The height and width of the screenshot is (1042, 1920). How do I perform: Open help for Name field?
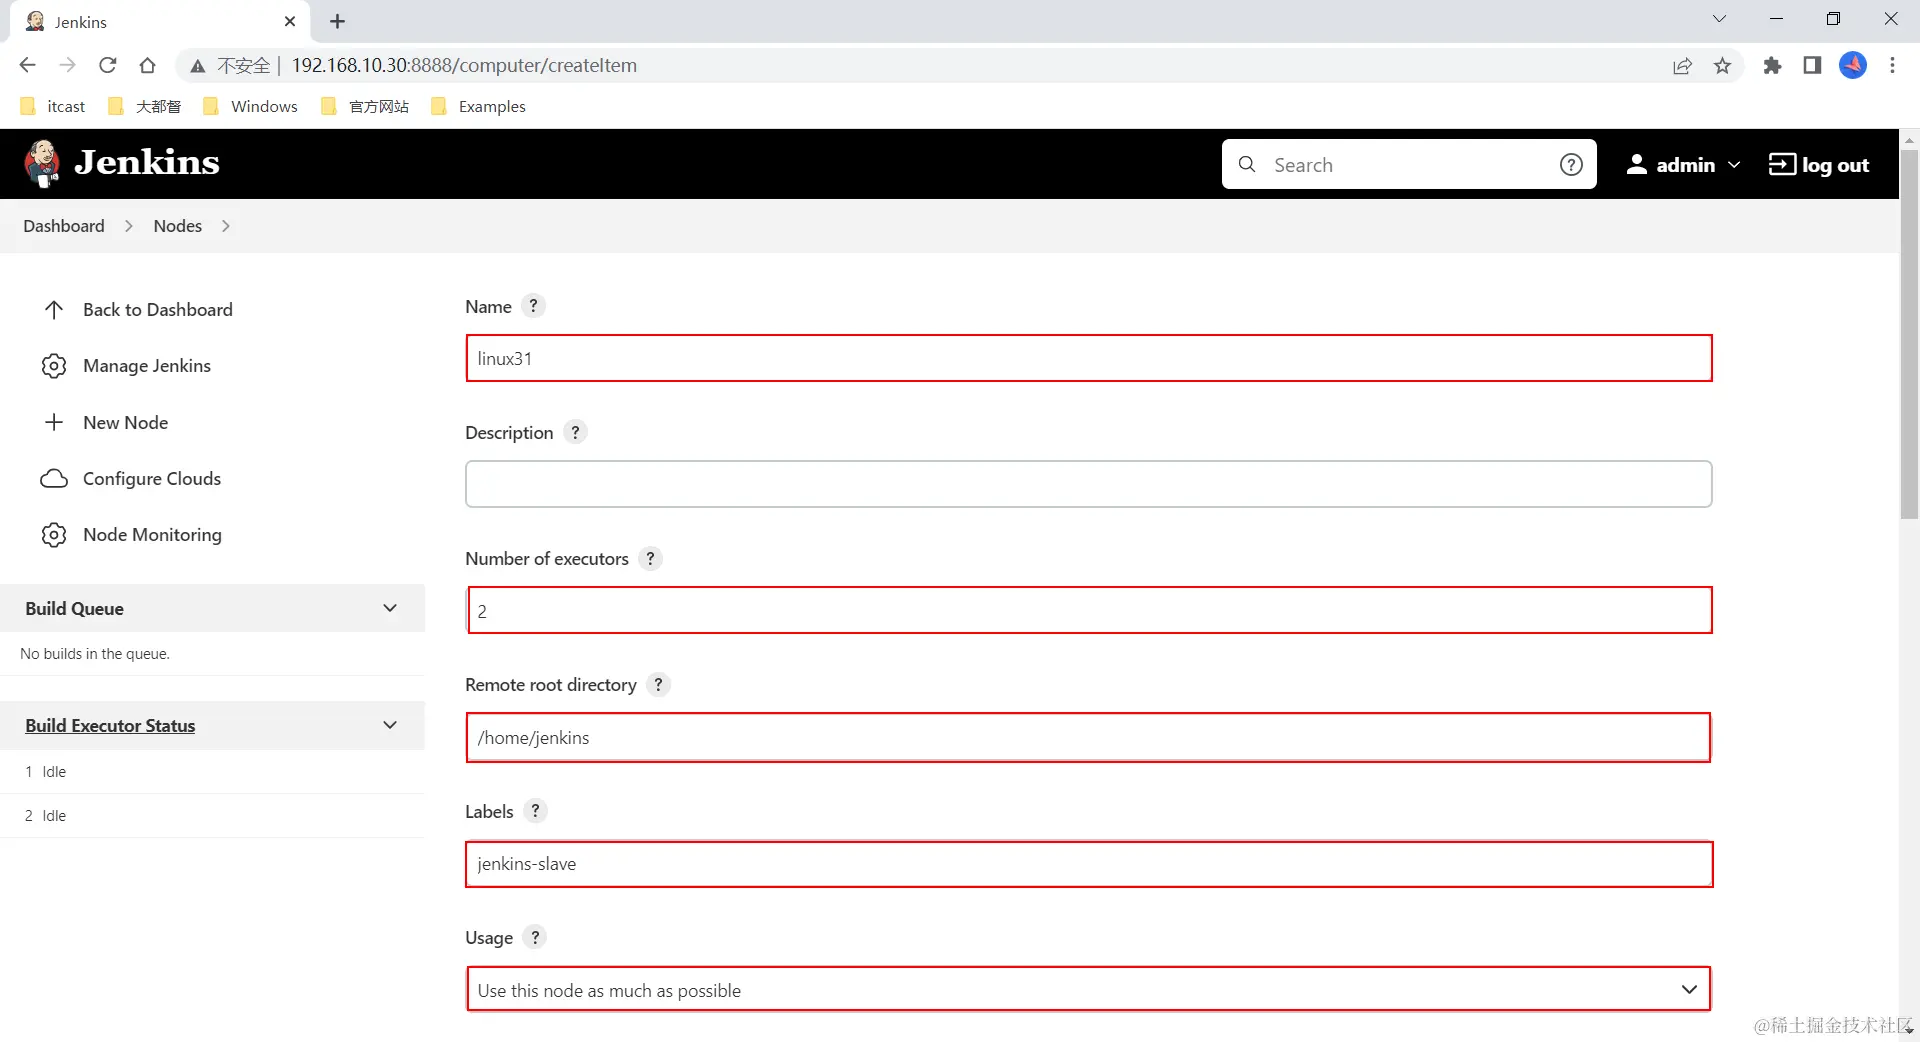pos(534,306)
